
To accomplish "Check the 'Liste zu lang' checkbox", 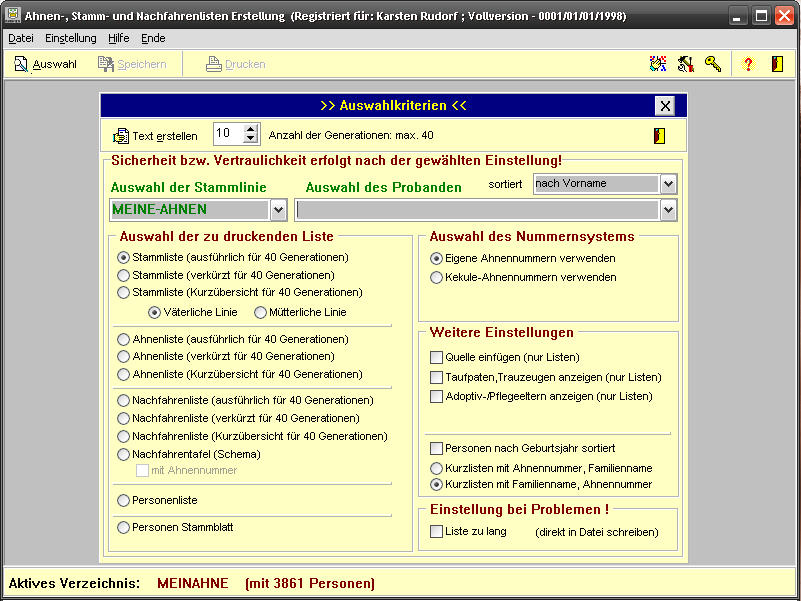I will coord(436,531).
